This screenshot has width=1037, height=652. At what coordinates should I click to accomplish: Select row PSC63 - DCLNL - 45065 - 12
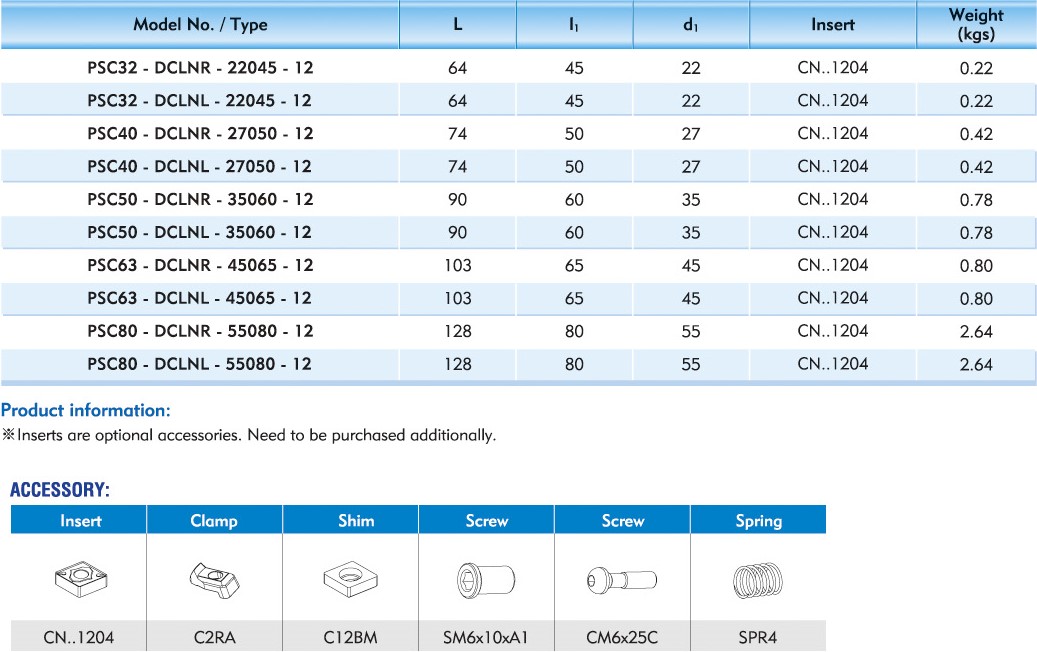518,298
